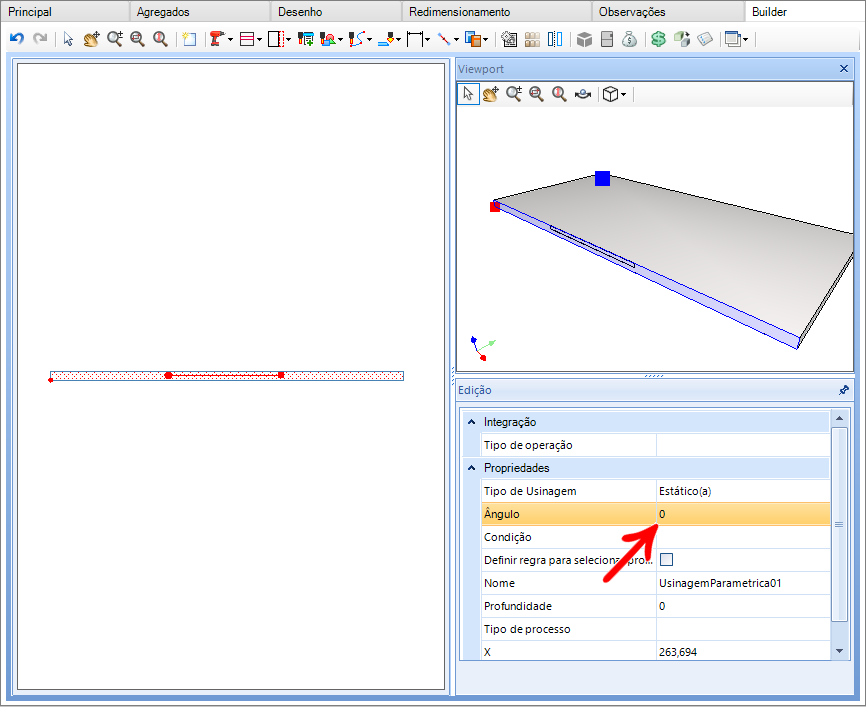Click the drill tool icon

216,39
